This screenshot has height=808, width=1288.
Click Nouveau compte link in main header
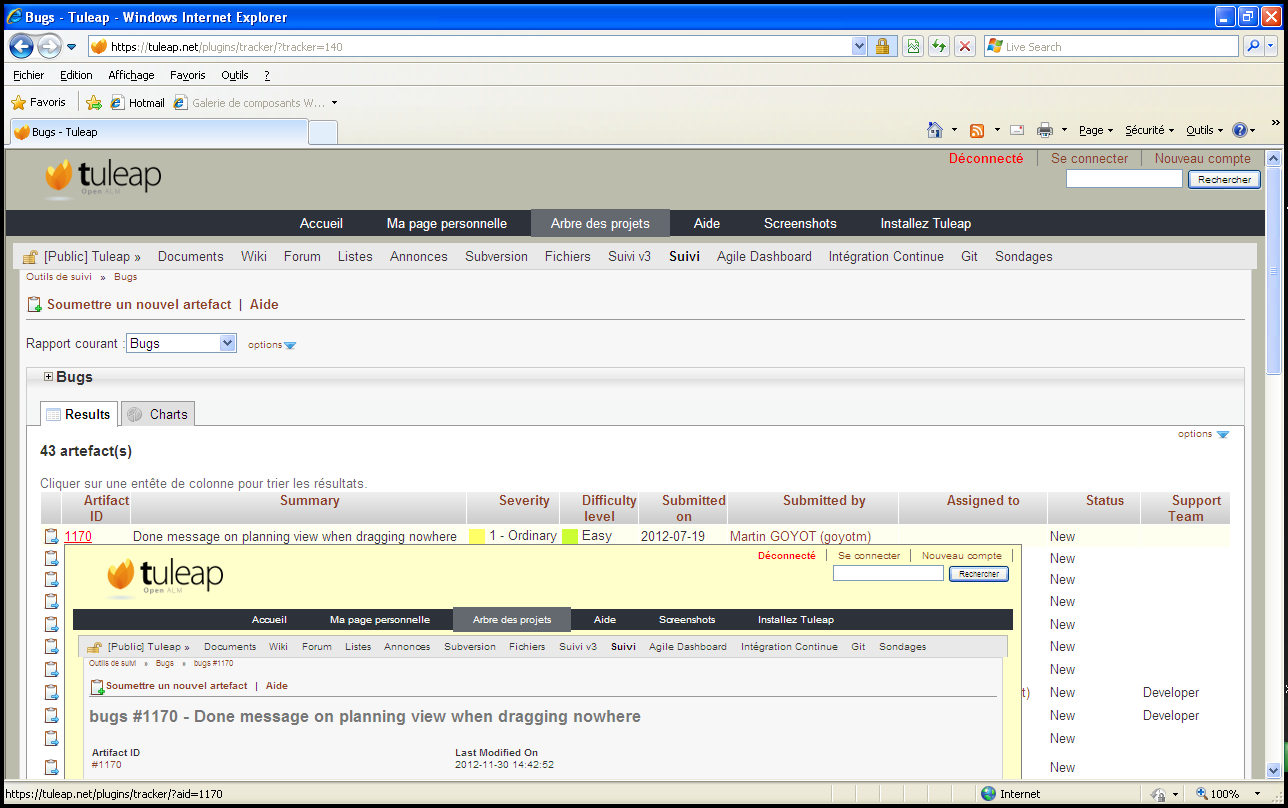coord(1202,158)
